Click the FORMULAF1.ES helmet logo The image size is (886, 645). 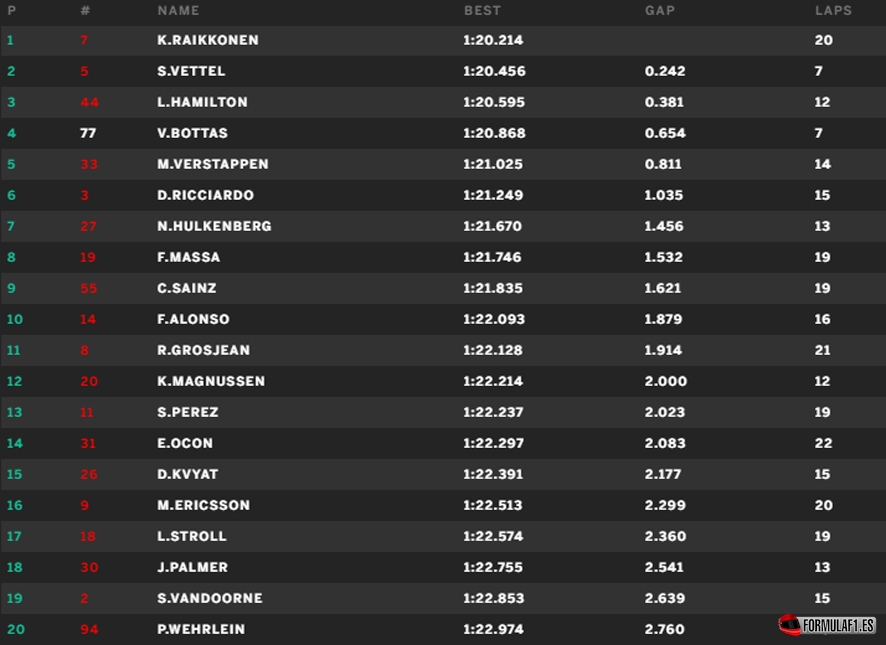click(x=827, y=625)
